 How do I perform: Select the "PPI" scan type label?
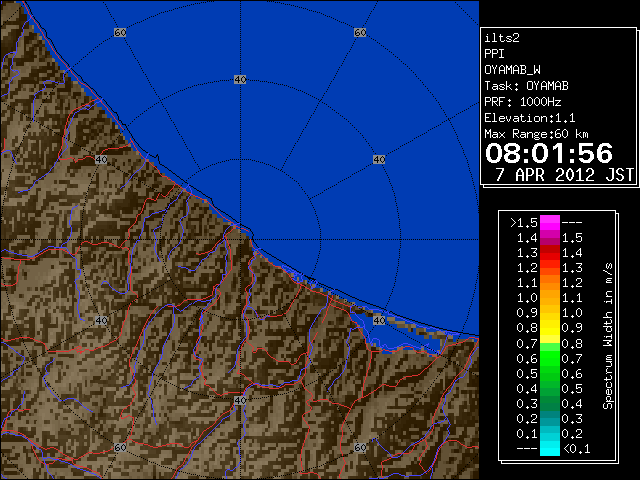[x=494, y=54]
